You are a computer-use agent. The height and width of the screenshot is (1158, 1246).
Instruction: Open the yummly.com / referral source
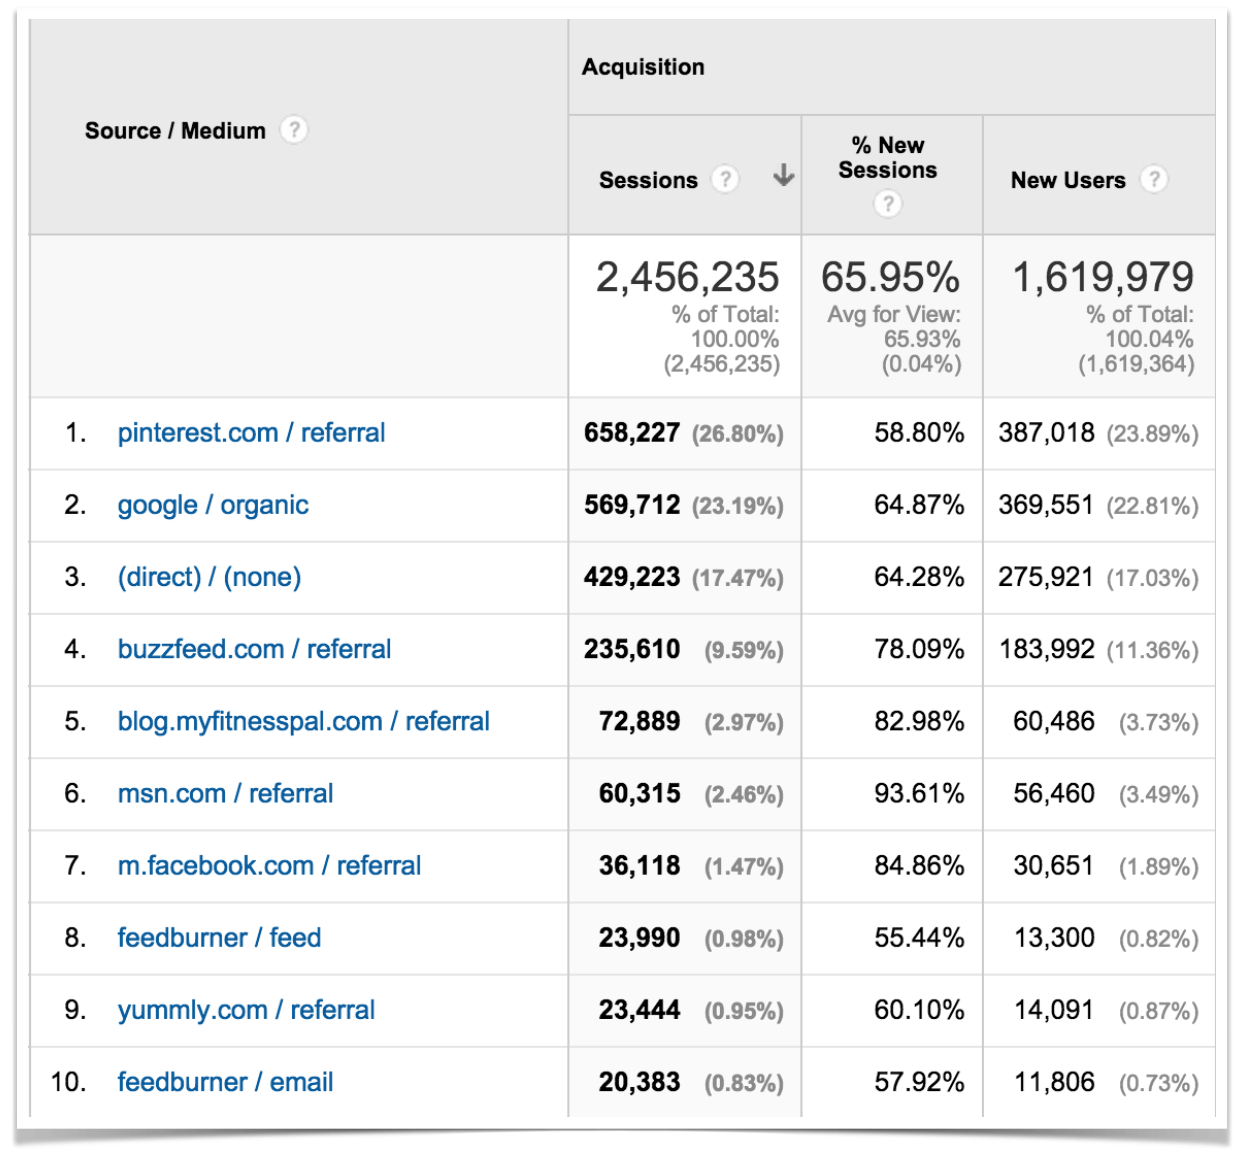pyautogui.click(x=245, y=1010)
